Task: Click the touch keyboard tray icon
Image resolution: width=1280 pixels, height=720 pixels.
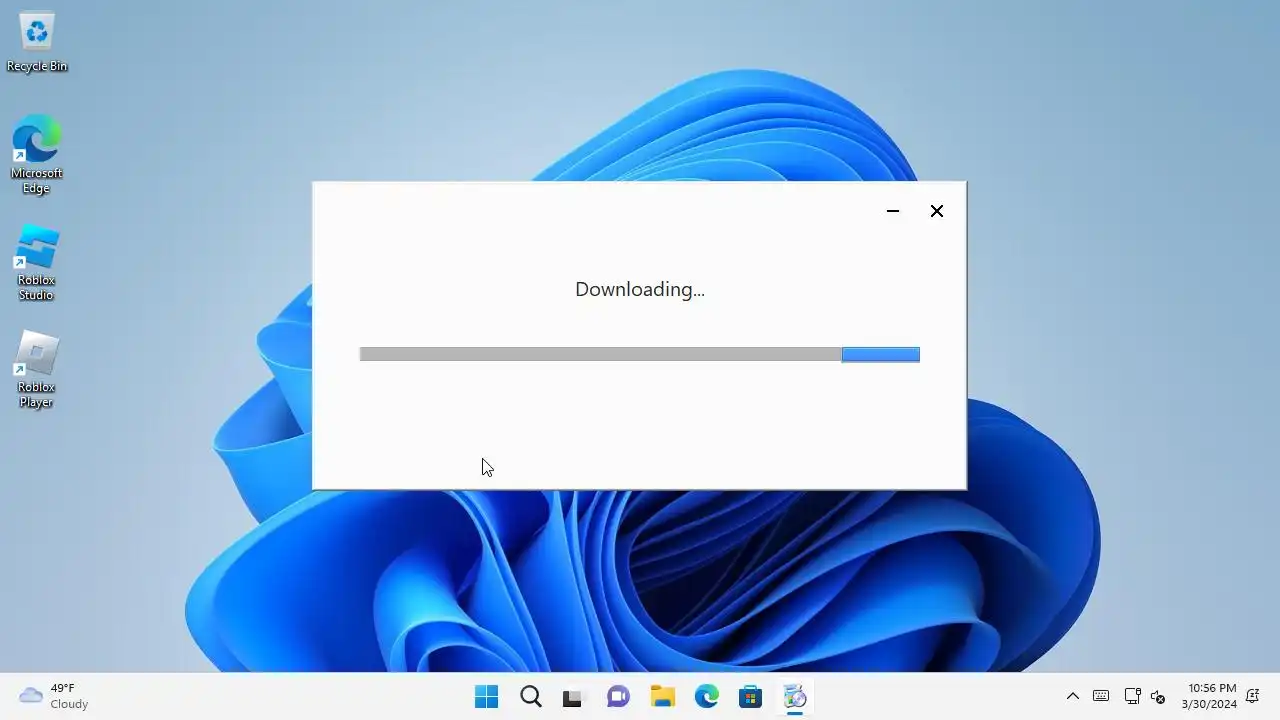Action: (x=1101, y=696)
